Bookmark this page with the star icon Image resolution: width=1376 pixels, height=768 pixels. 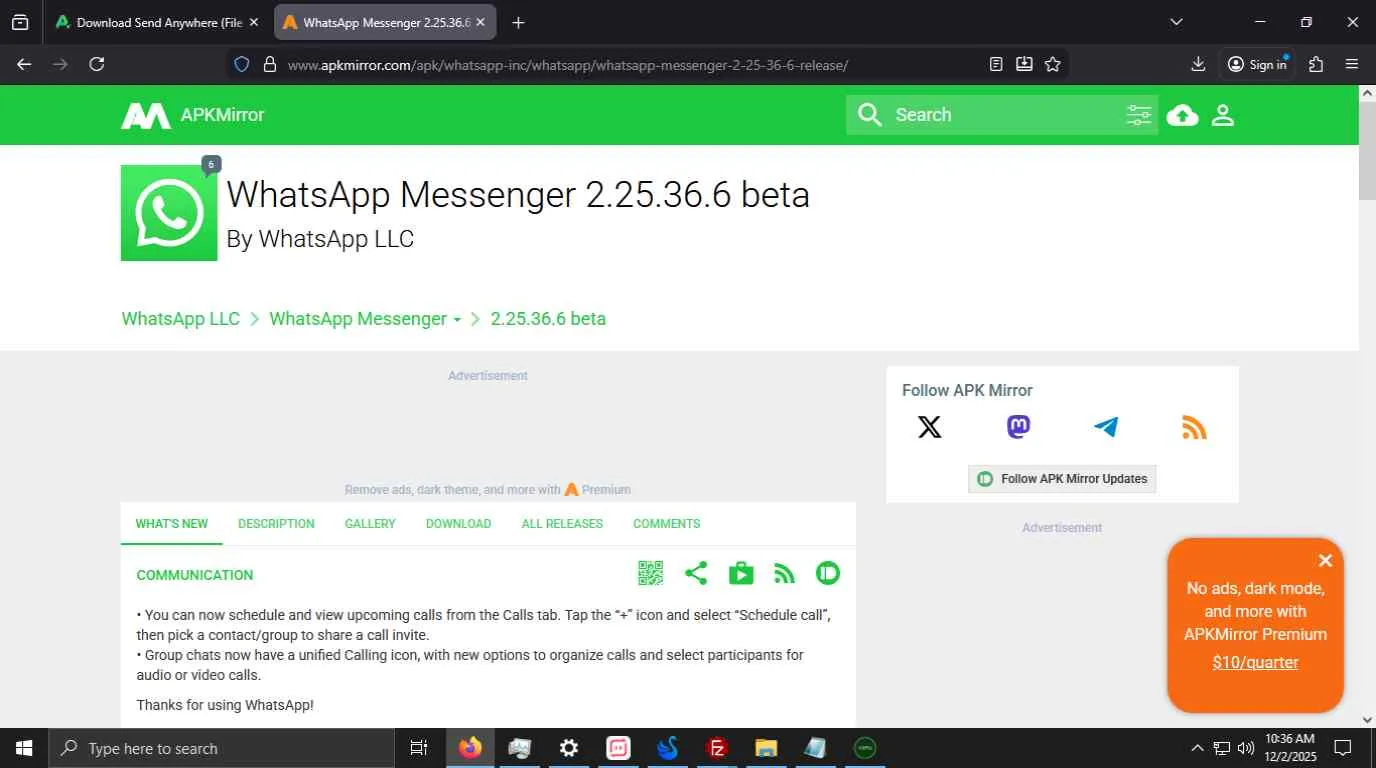(x=1053, y=64)
